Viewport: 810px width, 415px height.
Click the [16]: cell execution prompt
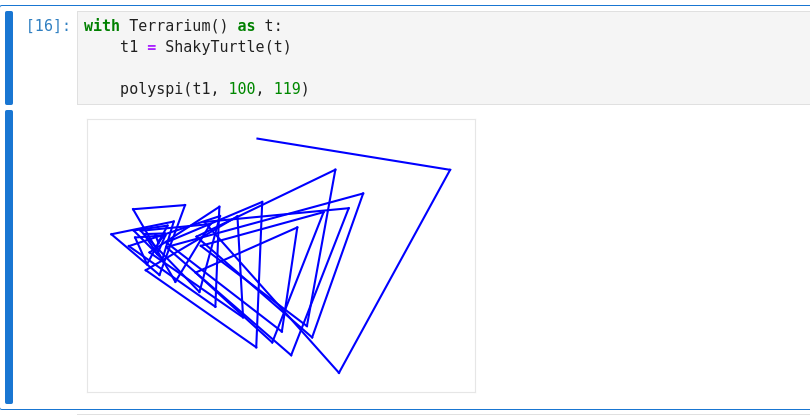[48, 26]
